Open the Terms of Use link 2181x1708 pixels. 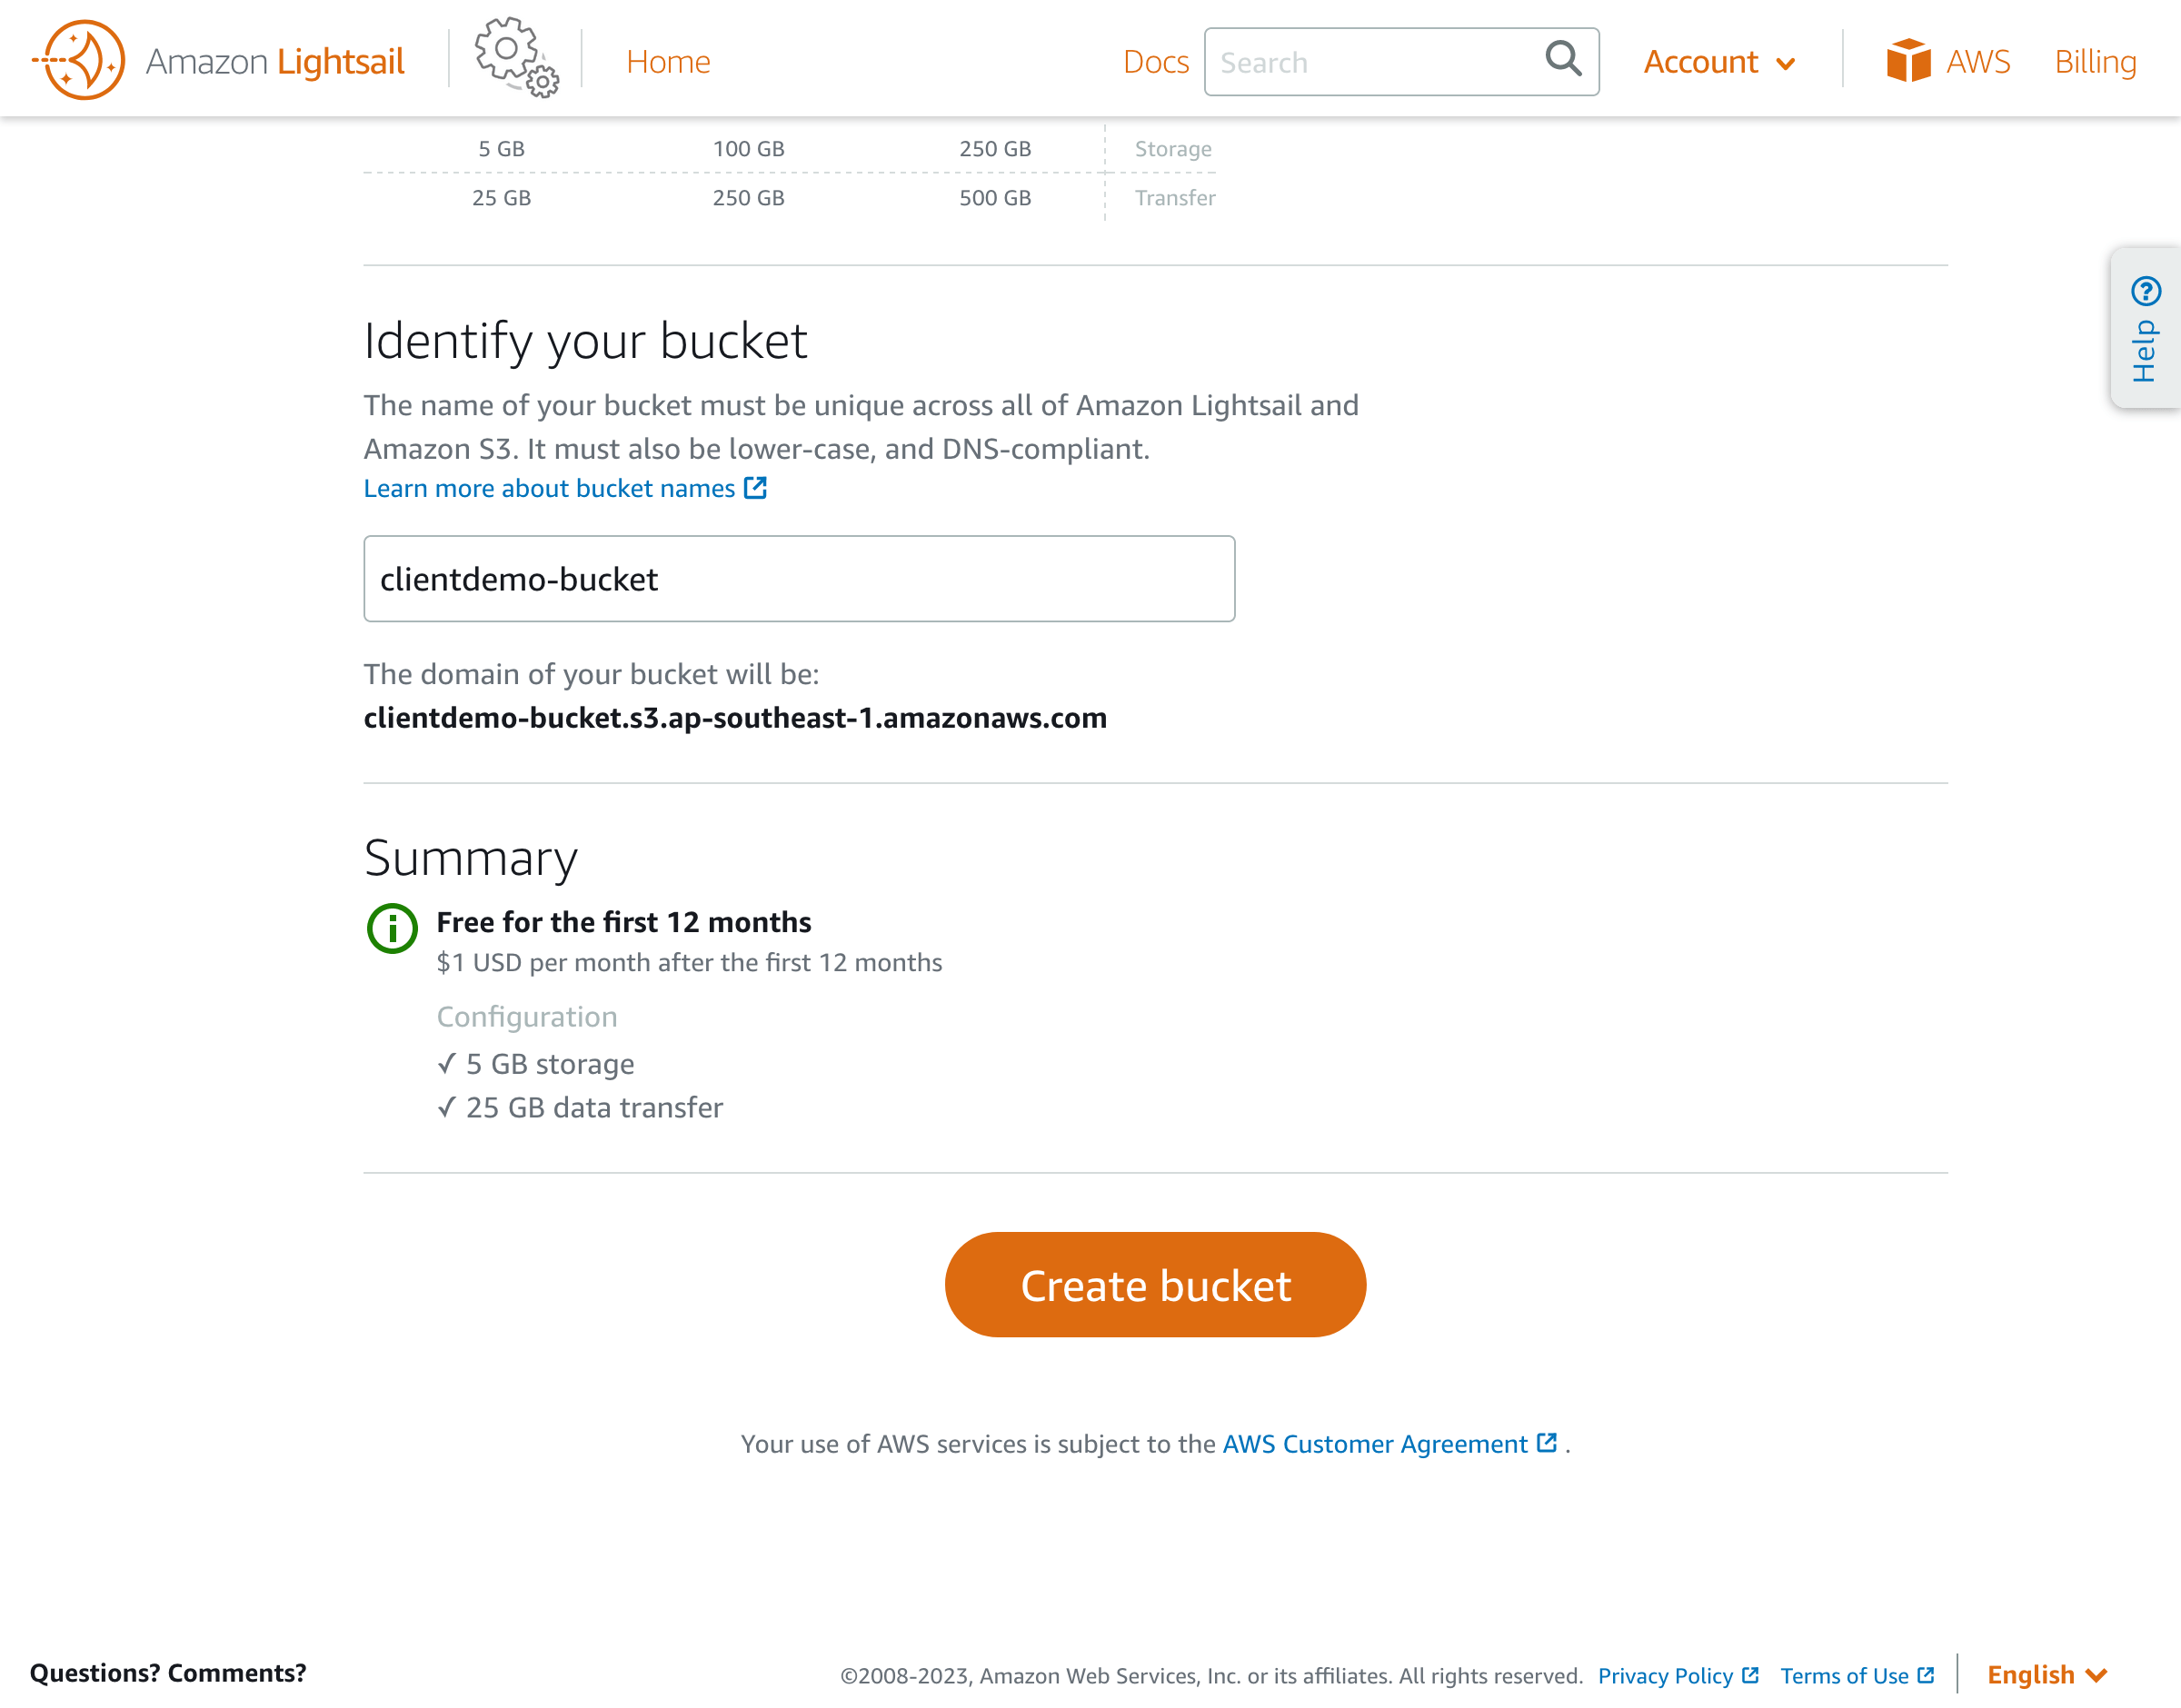[1844, 1676]
